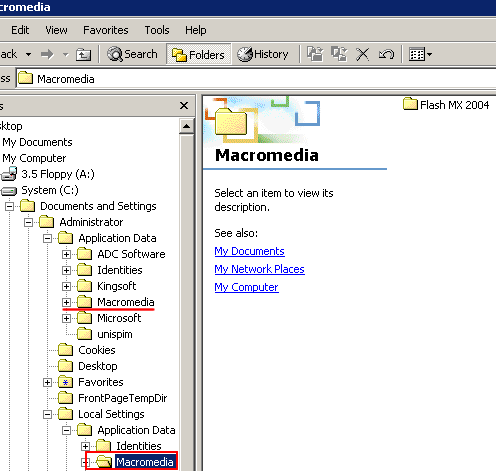Screen dimensions: 496x471
Task: Expand the Microsoft folder
Action: pyautogui.click(x=66, y=318)
